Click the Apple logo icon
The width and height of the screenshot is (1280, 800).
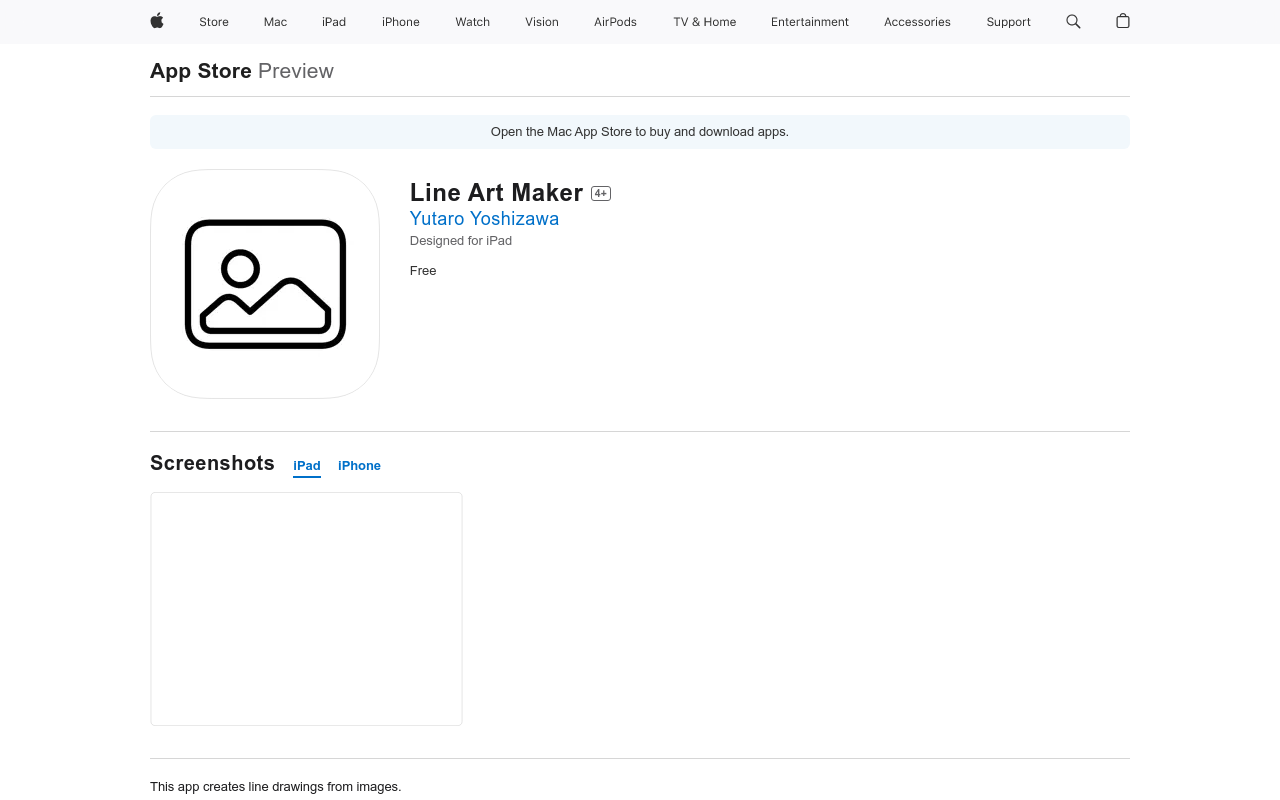click(x=157, y=21)
